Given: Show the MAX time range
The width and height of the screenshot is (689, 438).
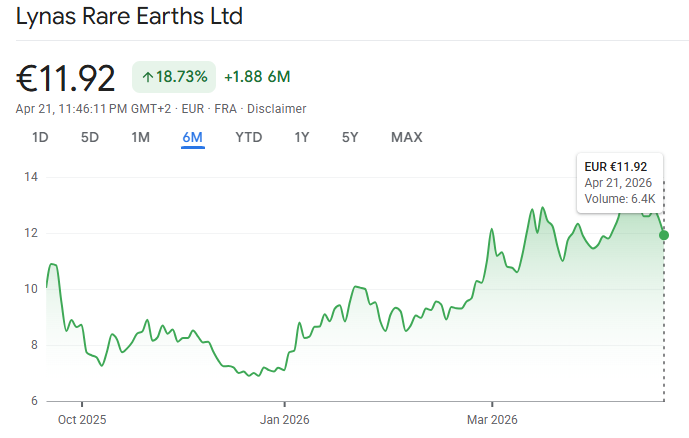Looking at the screenshot, I should 406,138.
